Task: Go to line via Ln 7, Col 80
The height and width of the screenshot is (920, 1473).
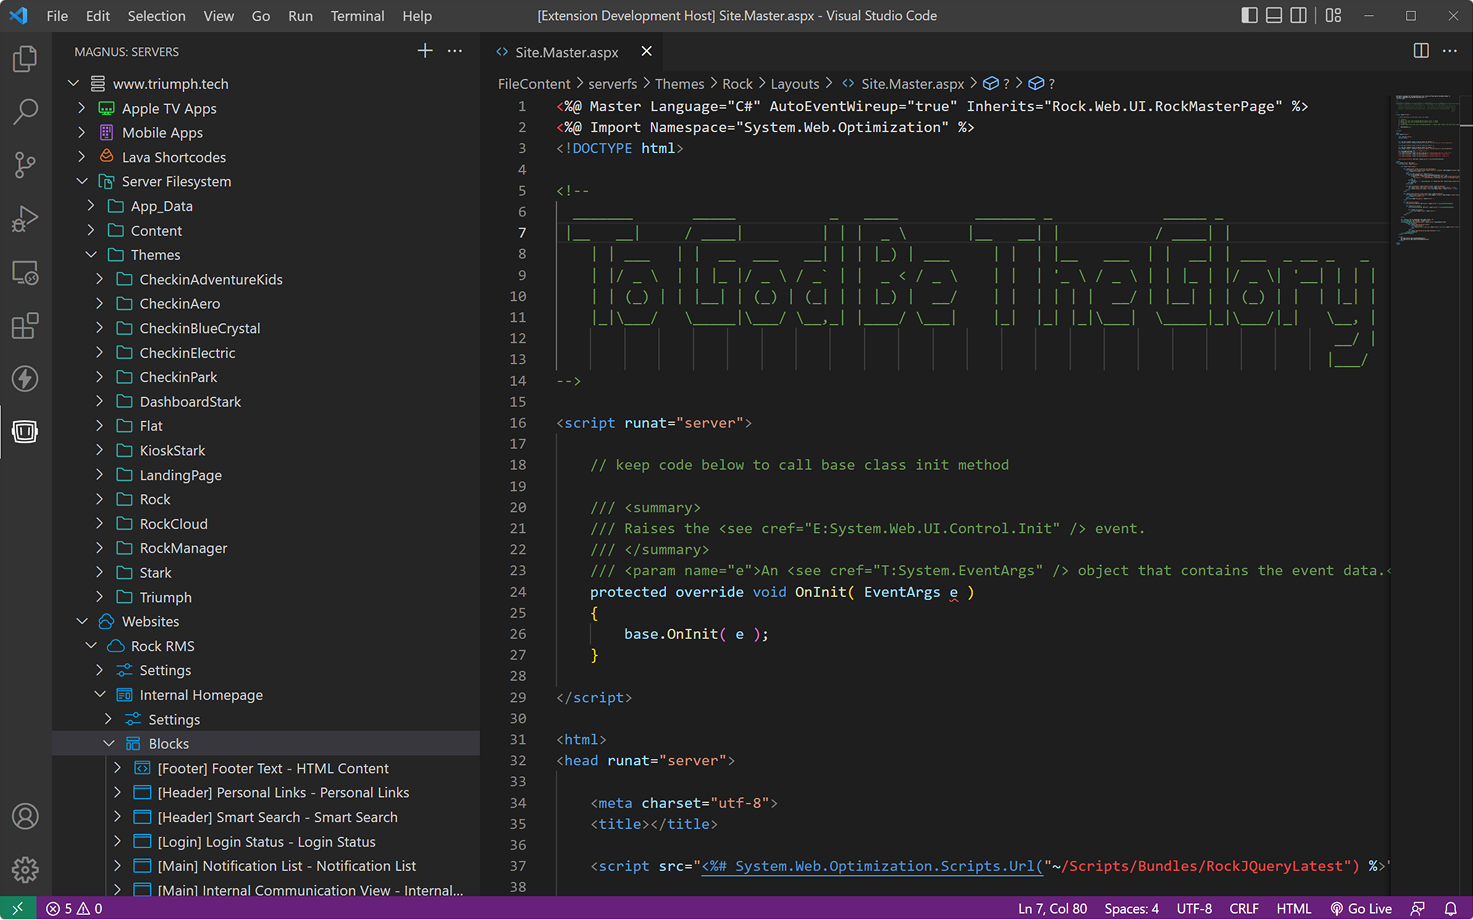Action: tap(1052, 908)
